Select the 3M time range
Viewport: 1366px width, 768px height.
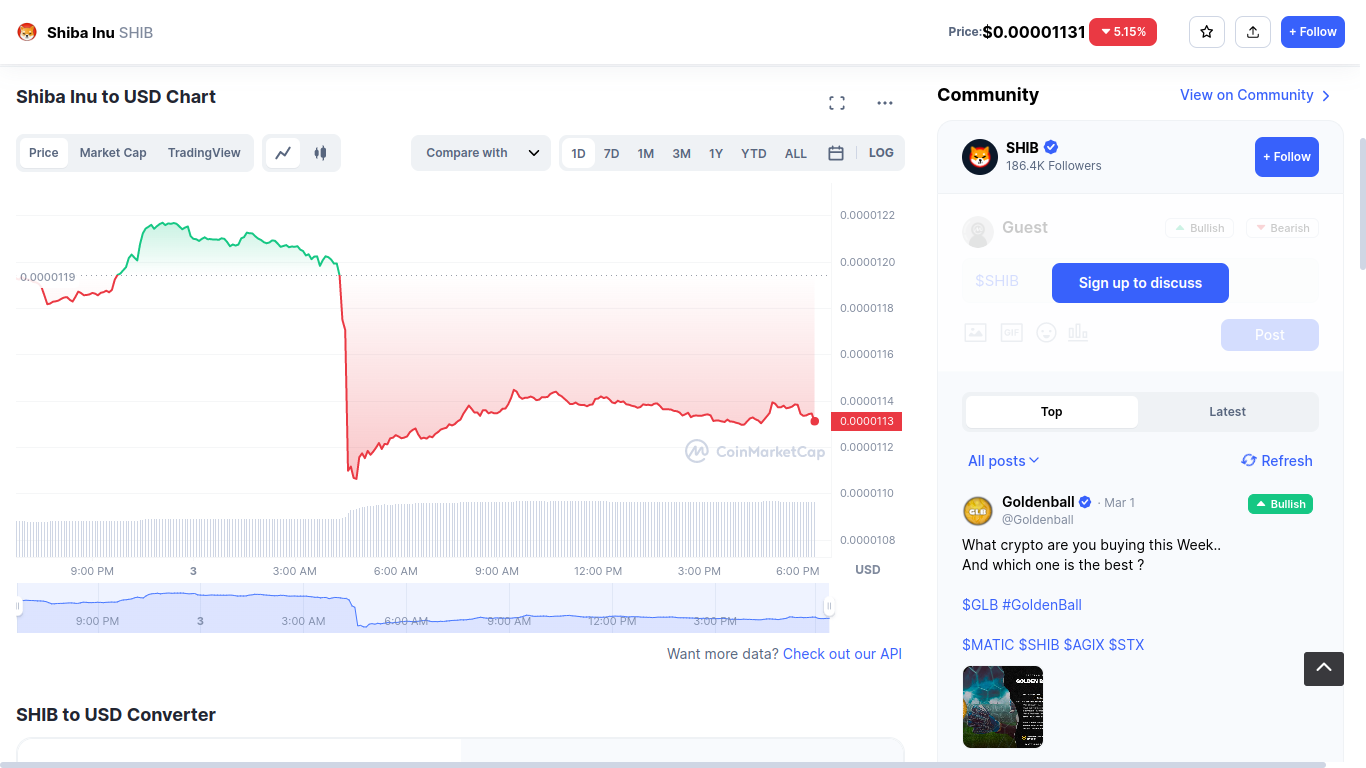point(681,153)
